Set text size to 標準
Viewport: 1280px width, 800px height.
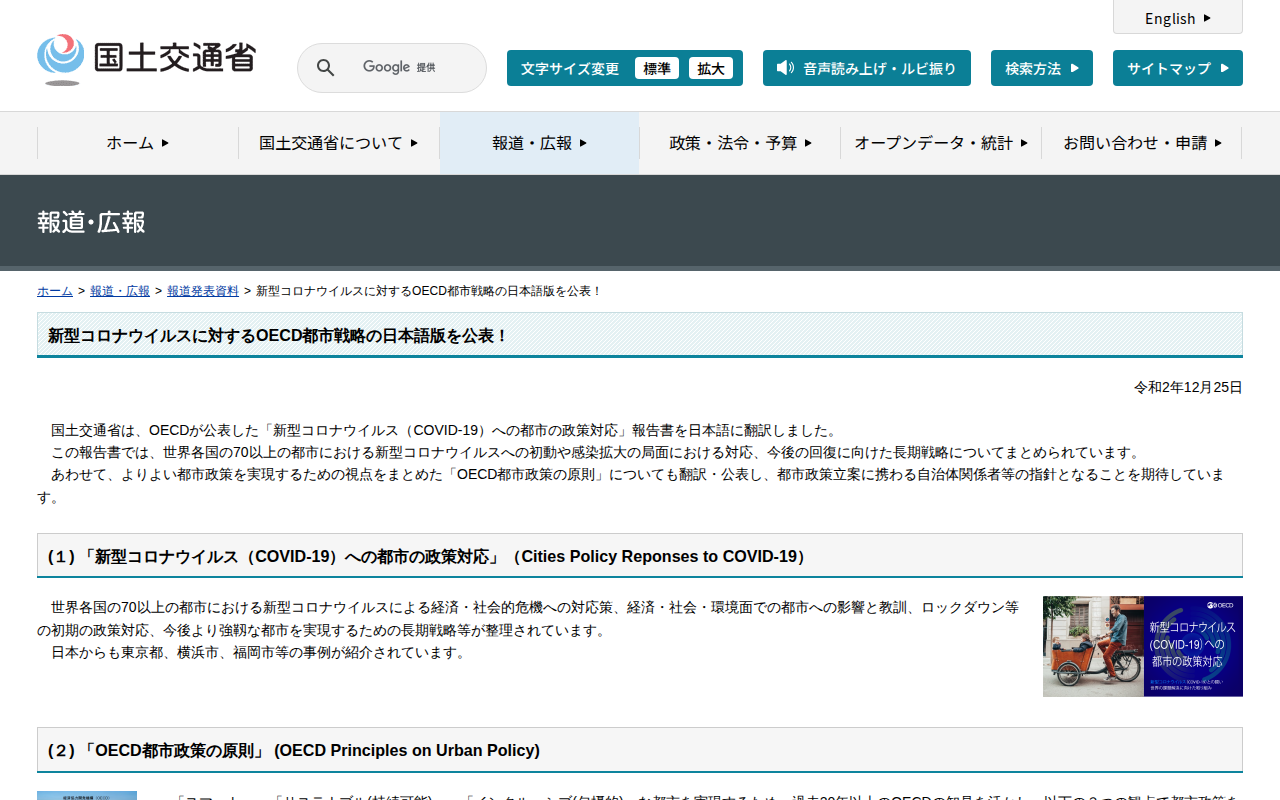[x=657, y=68]
